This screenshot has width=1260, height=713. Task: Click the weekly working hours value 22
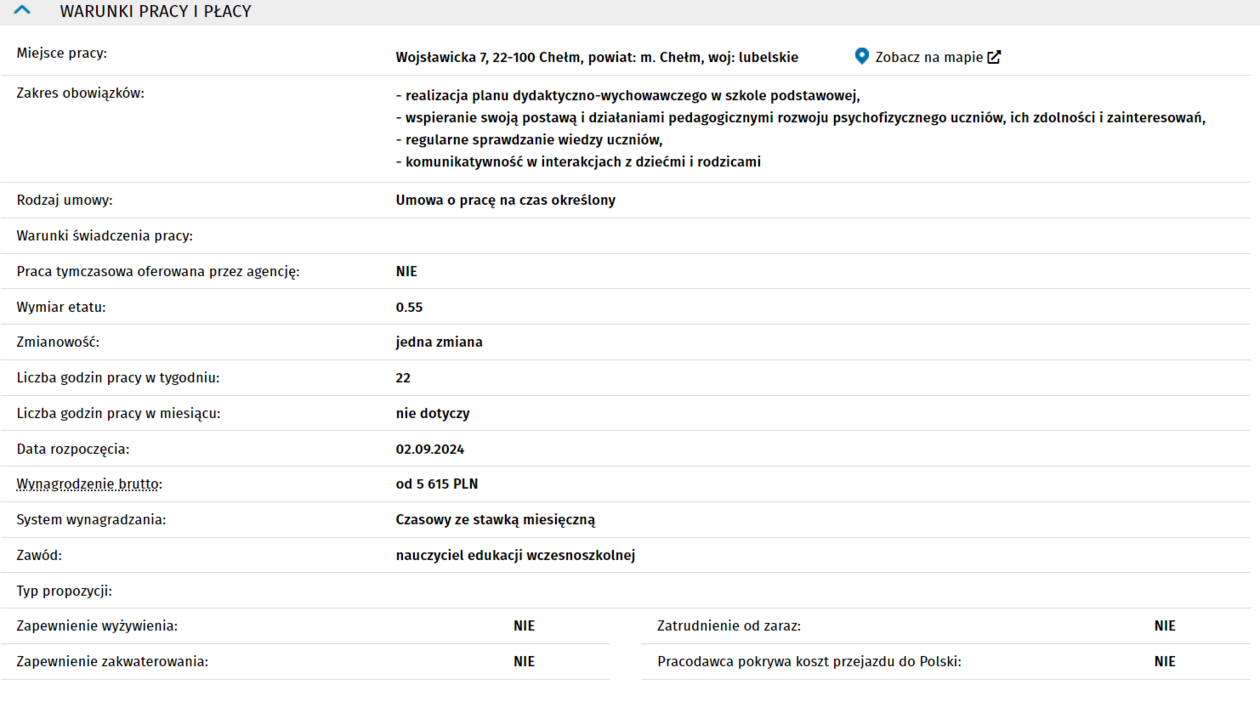403,378
